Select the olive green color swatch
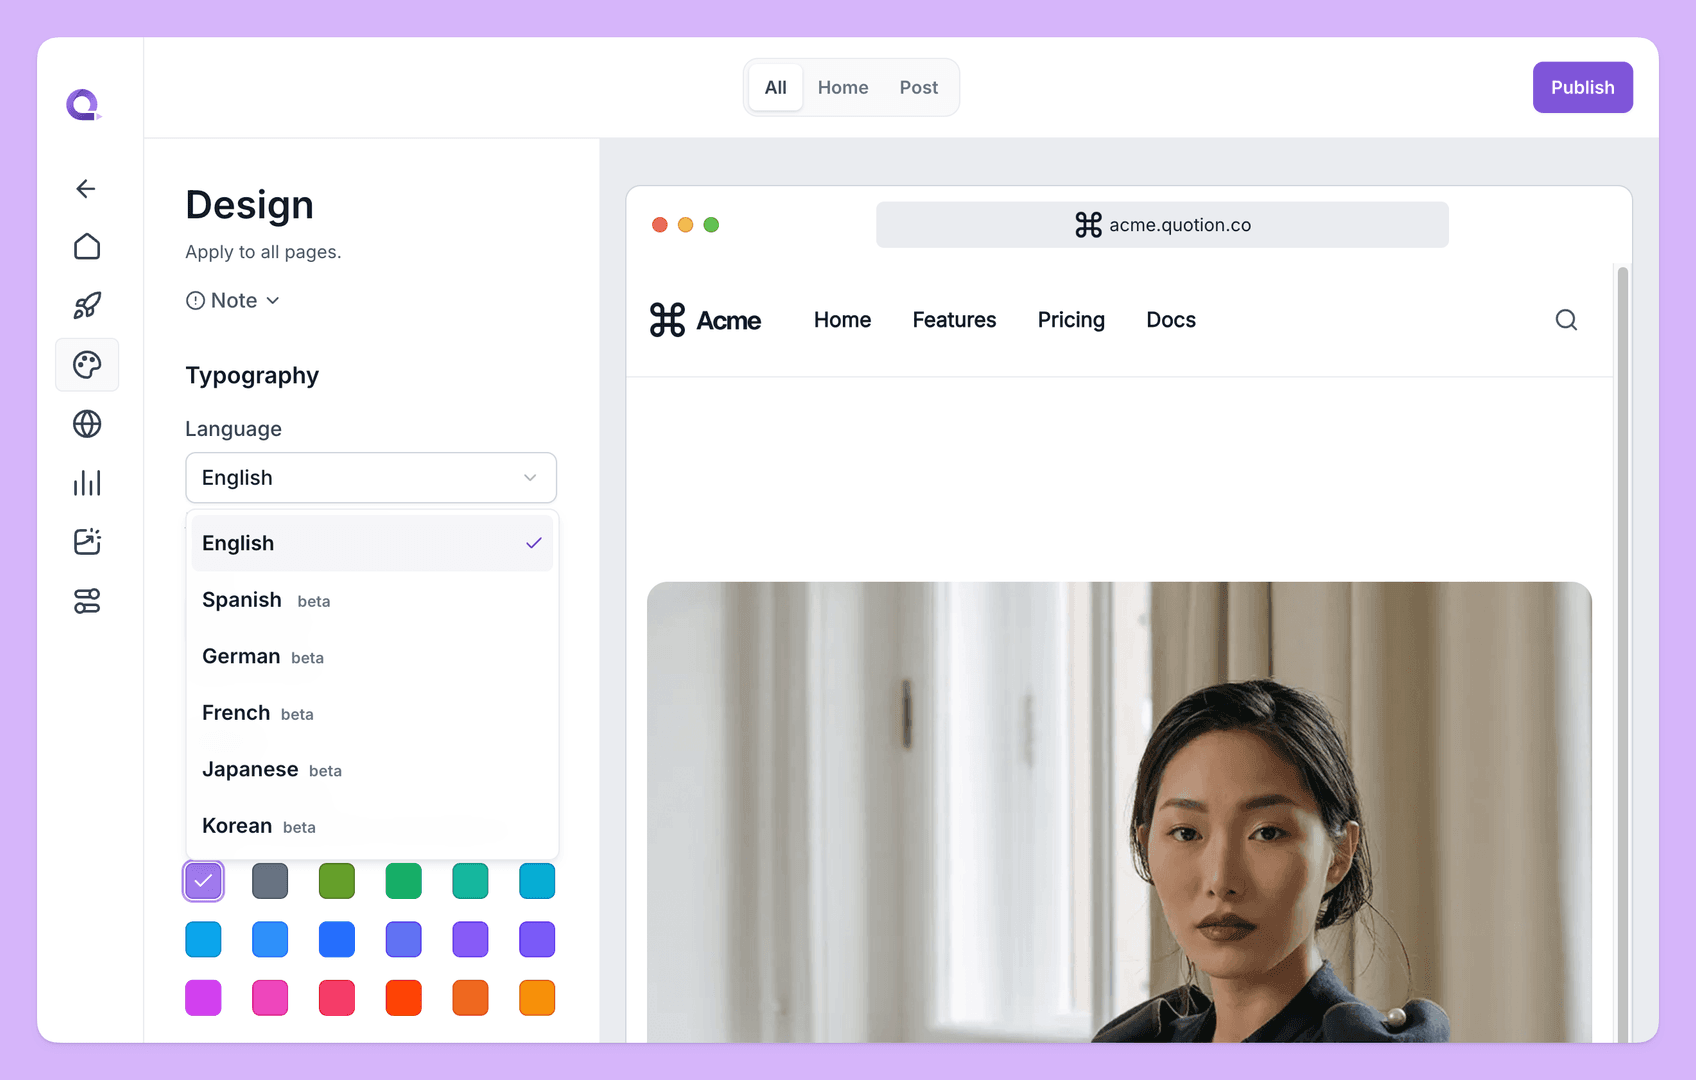 [x=337, y=881]
